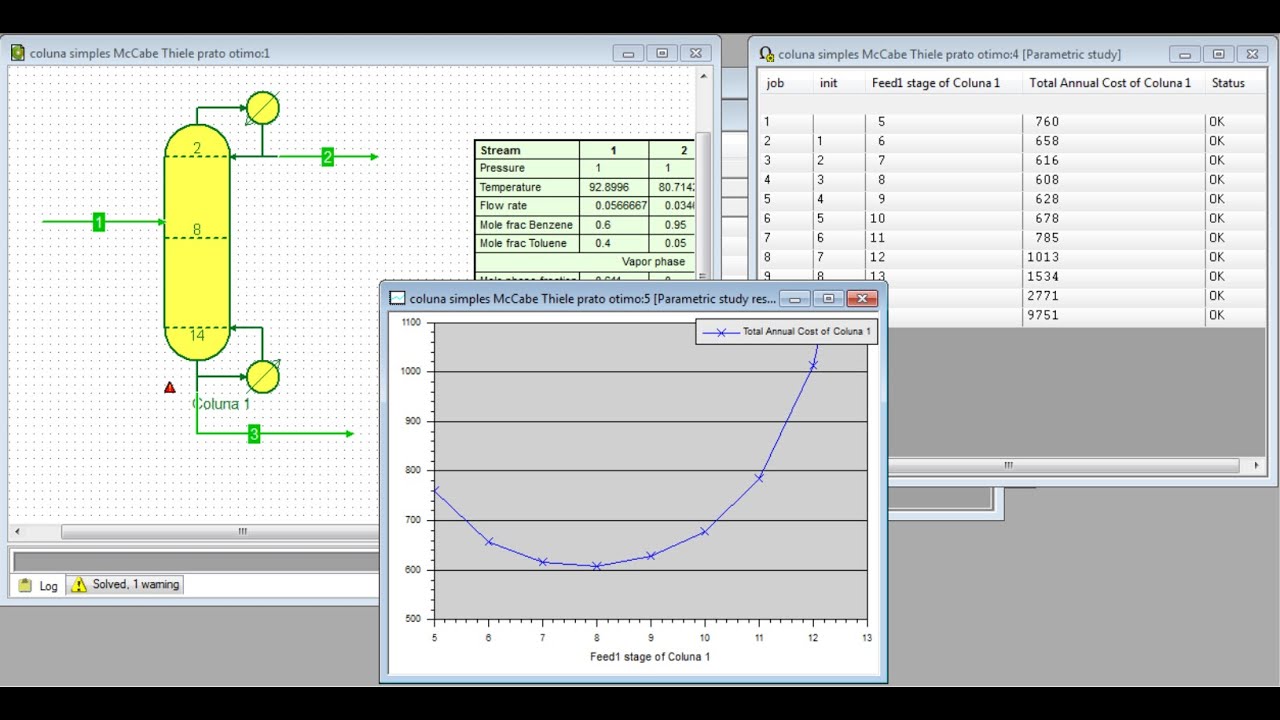Click the 'Pressure' row label
The image size is (1280, 720).
coord(502,168)
